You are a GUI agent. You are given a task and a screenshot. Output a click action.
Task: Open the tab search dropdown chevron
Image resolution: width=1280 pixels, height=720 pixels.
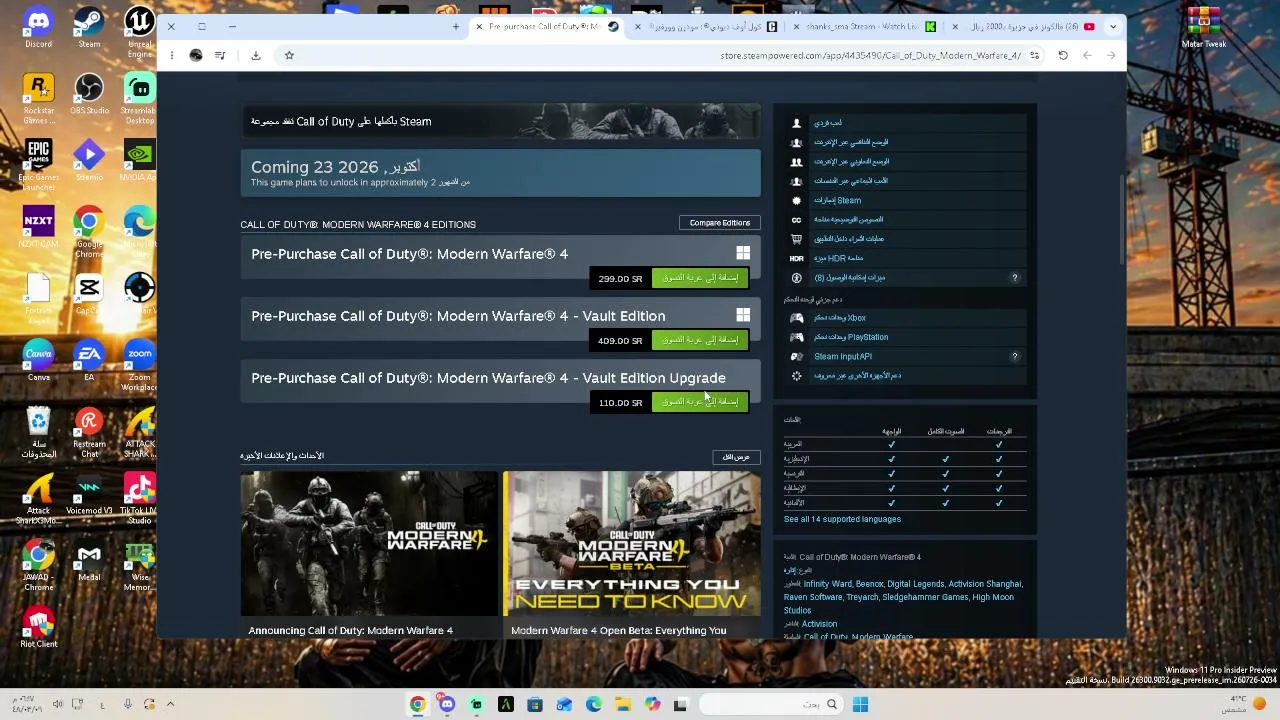point(1113,27)
